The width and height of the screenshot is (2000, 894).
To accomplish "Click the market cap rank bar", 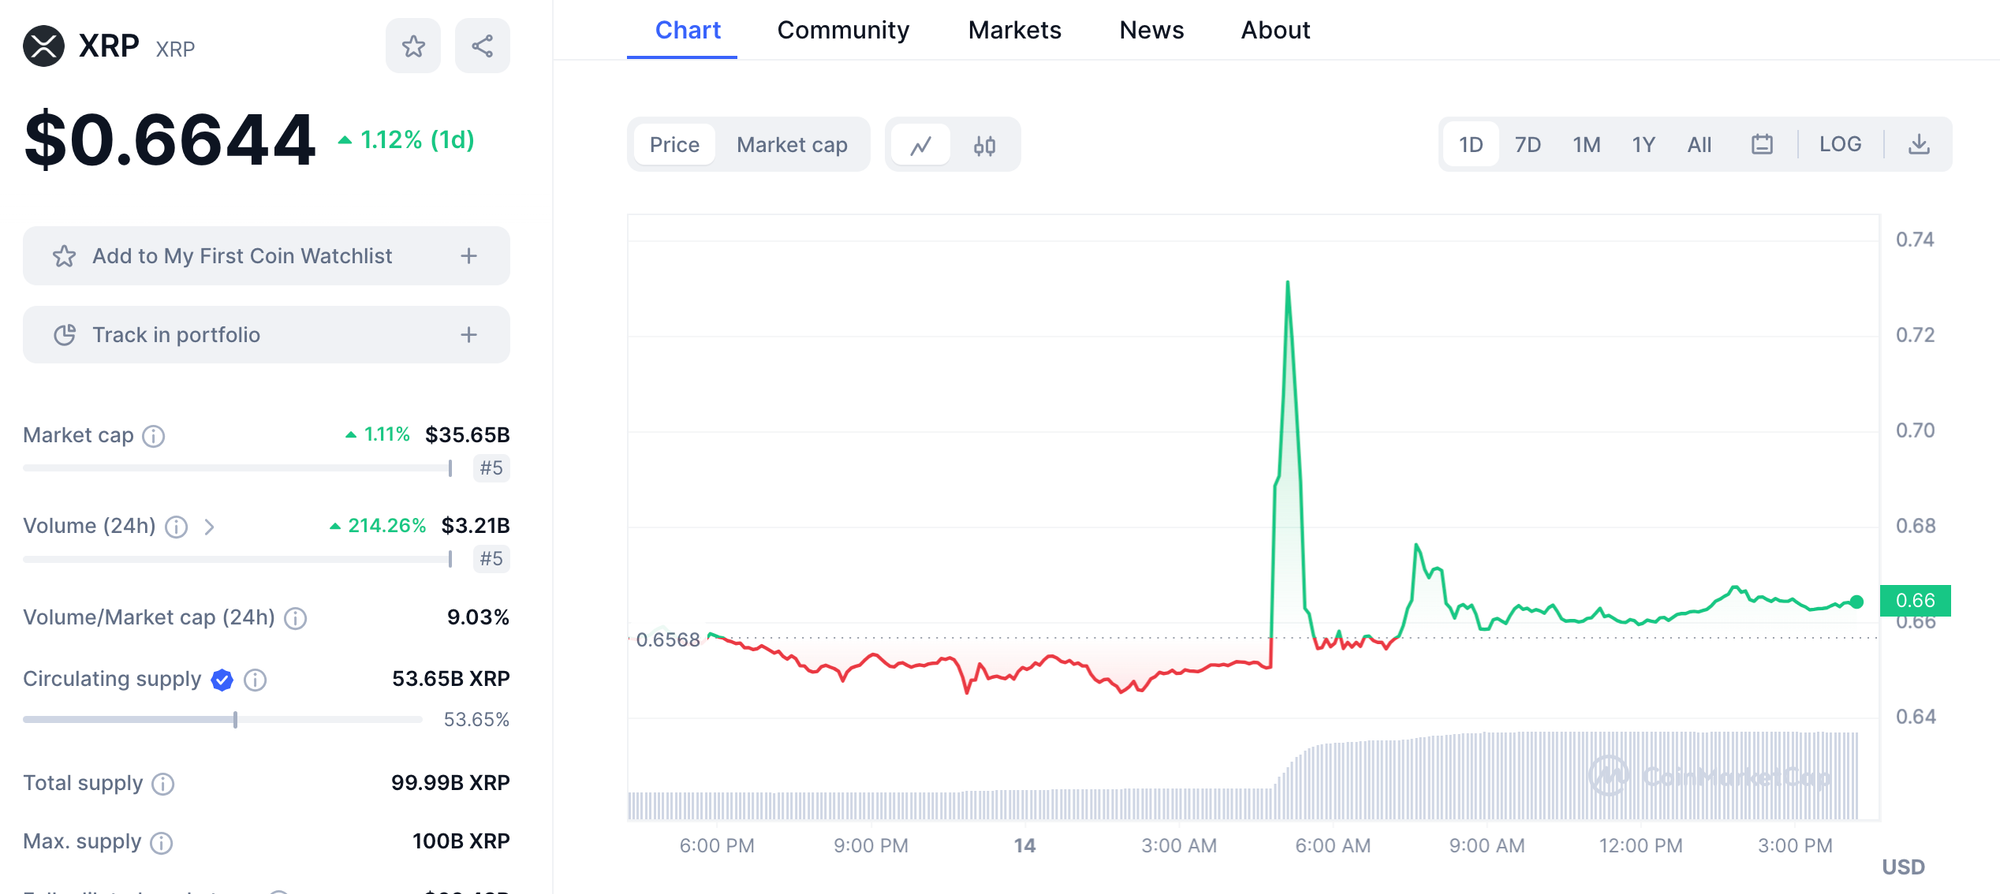I will coord(238,468).
